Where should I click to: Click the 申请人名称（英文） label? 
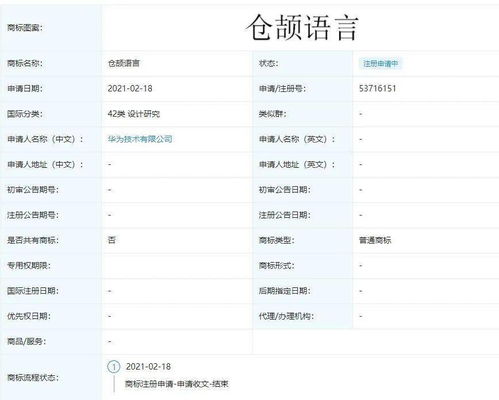pyautogui.click(x=297, y=139)
